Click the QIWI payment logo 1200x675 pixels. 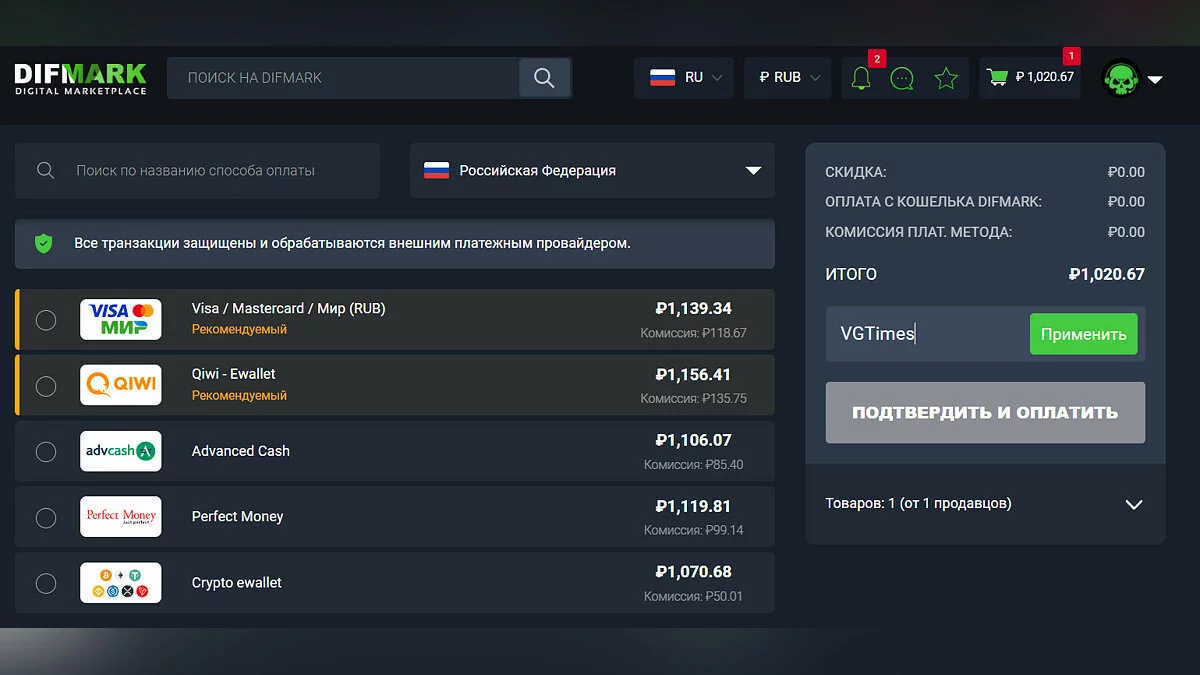120,385
